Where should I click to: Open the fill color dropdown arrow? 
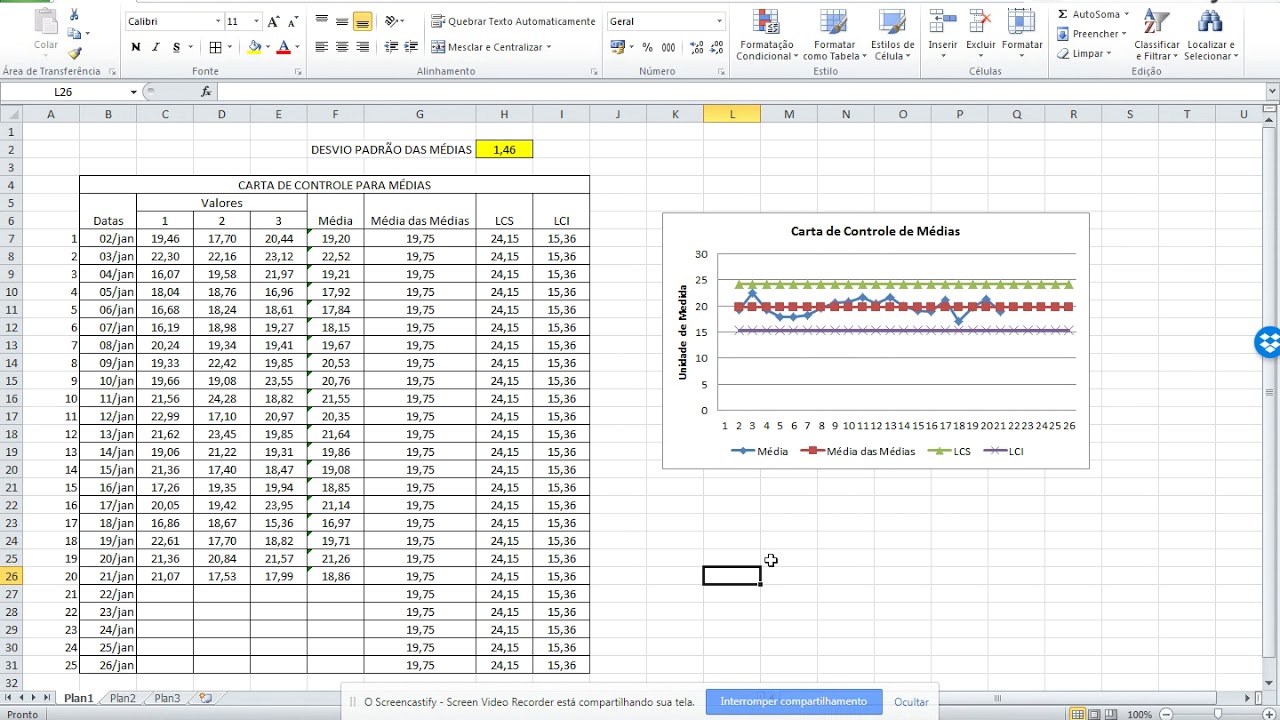[x=269, y=47]
